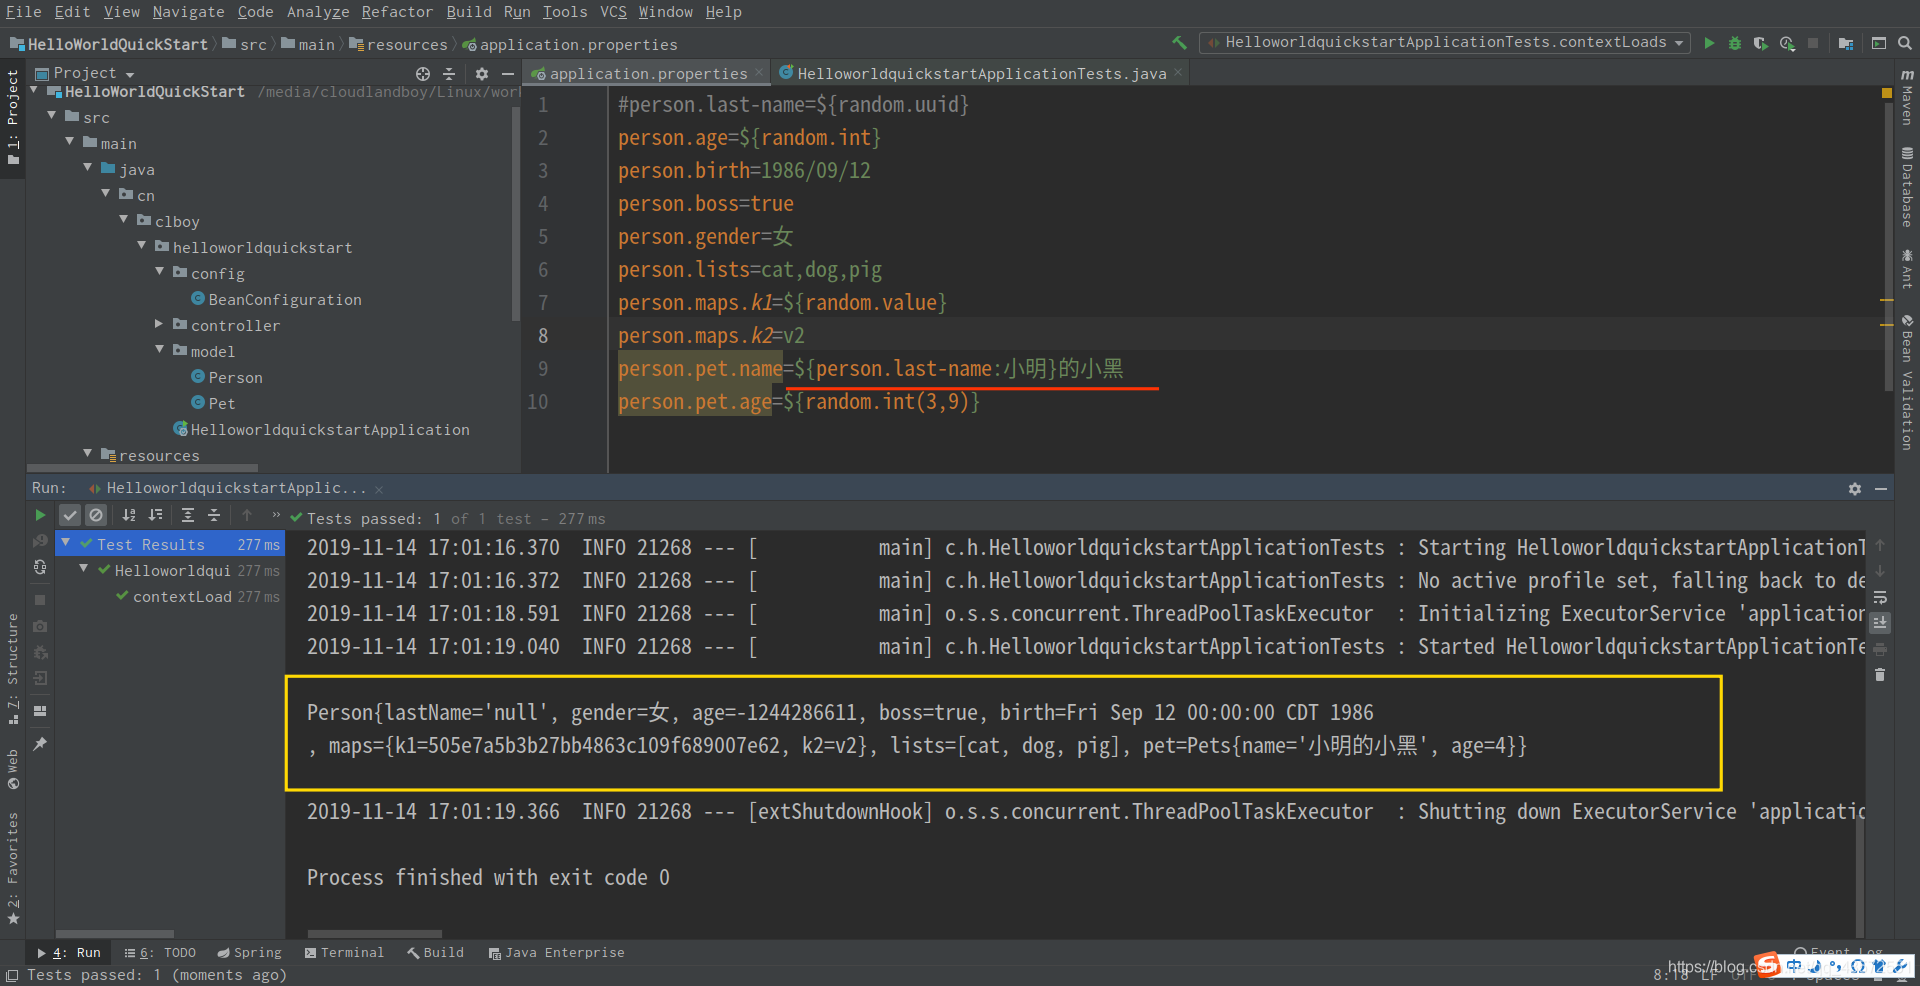
Task: Select Person class in model package
Action: tap(227, 377)
